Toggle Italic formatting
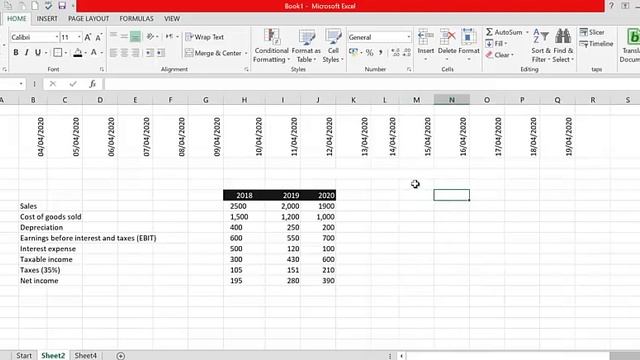The width and height of the screenshot is (640, 360). [27, 53]
